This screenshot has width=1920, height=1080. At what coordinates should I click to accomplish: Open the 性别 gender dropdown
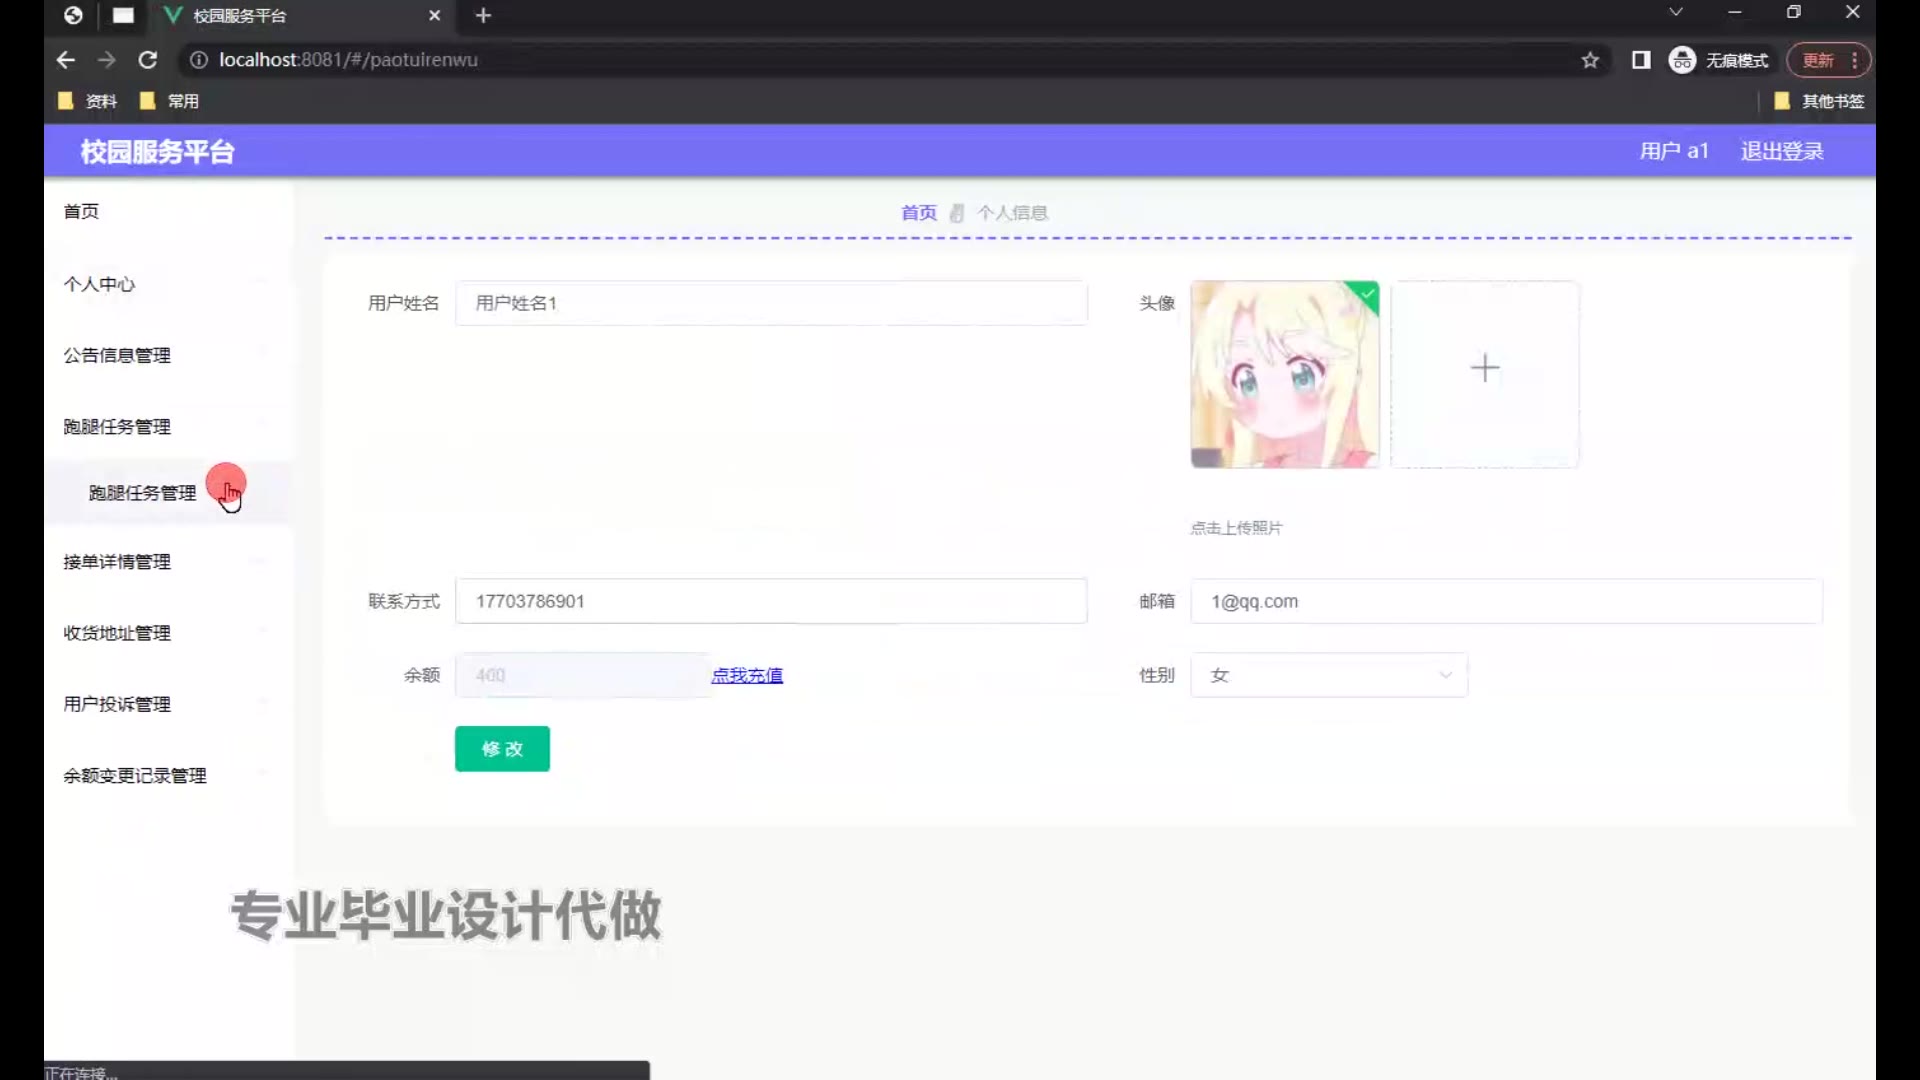(x=1328, y=675)
